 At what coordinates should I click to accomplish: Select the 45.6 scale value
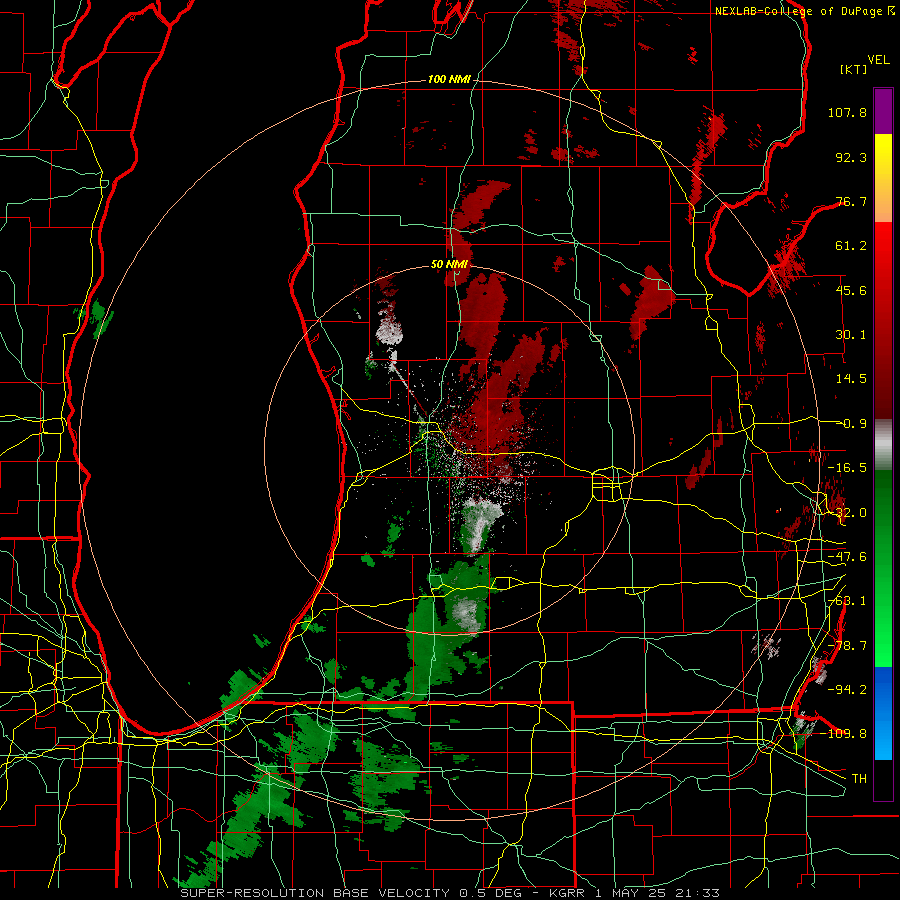coord(851,290)
